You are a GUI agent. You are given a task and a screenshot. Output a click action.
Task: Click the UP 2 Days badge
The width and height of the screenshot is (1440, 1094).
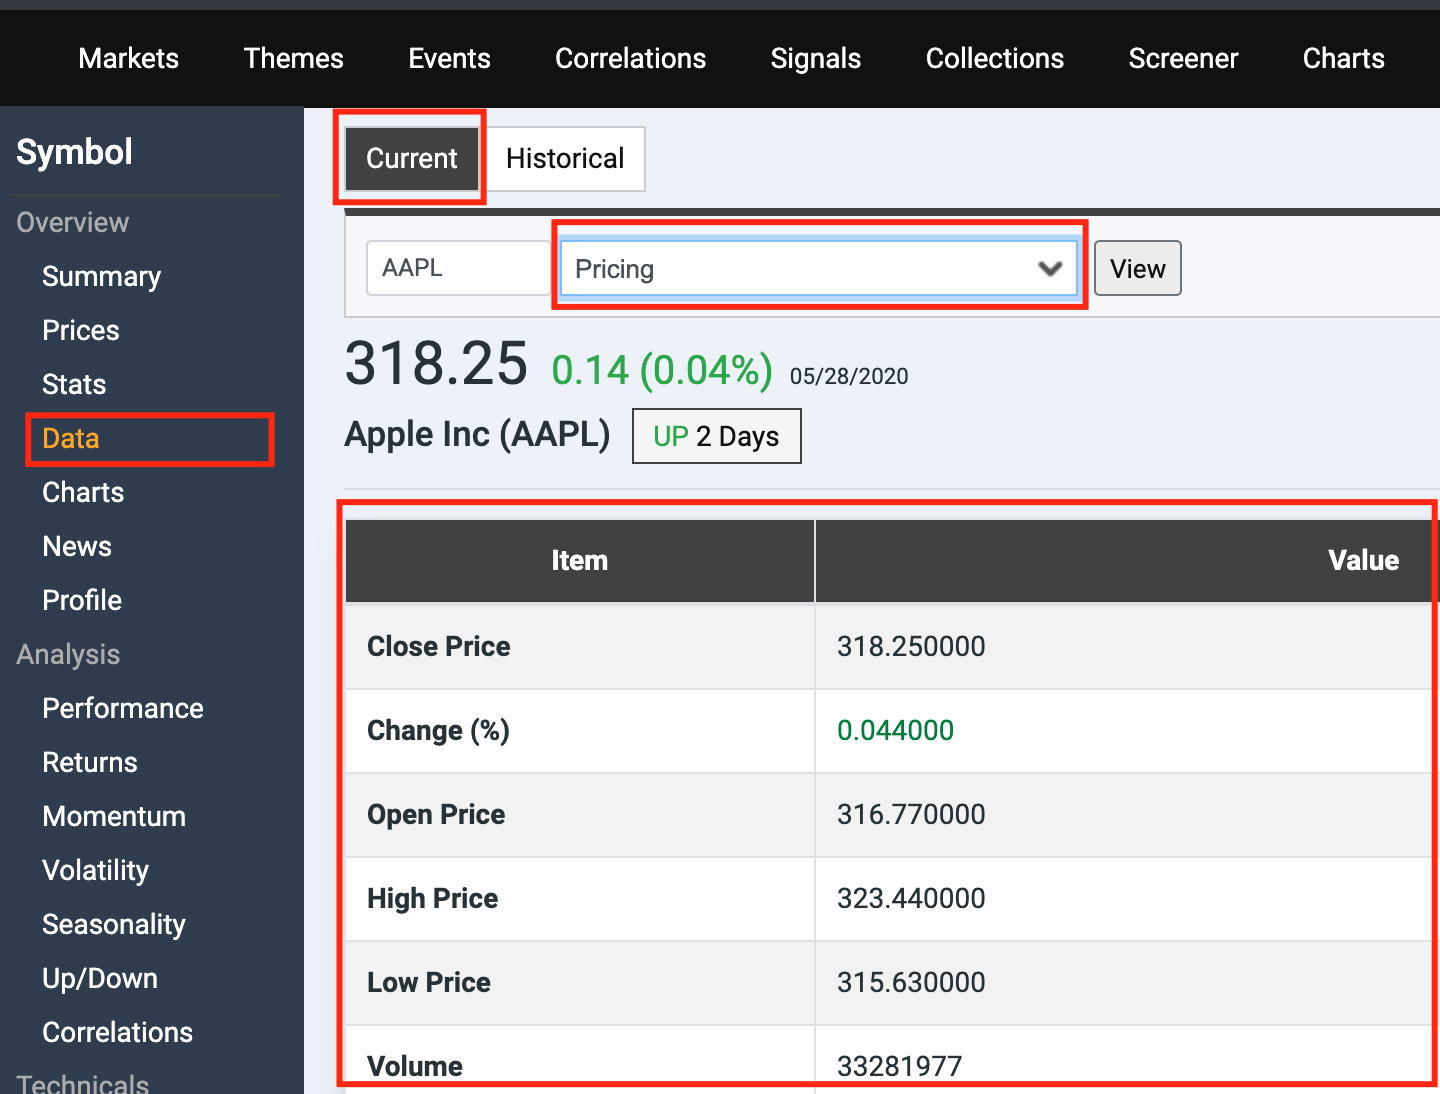pyautogui.click(x=716, y=436)
